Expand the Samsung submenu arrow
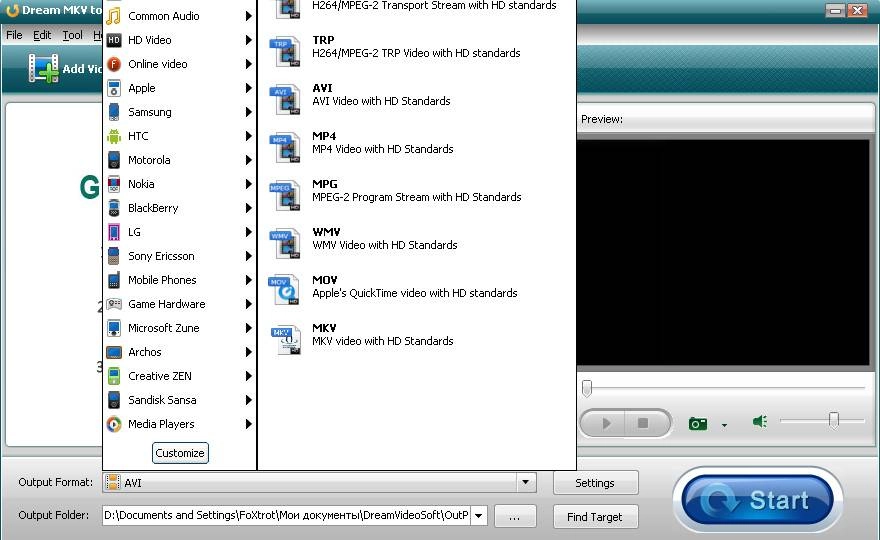880x540 pixels. click(248, 112)
